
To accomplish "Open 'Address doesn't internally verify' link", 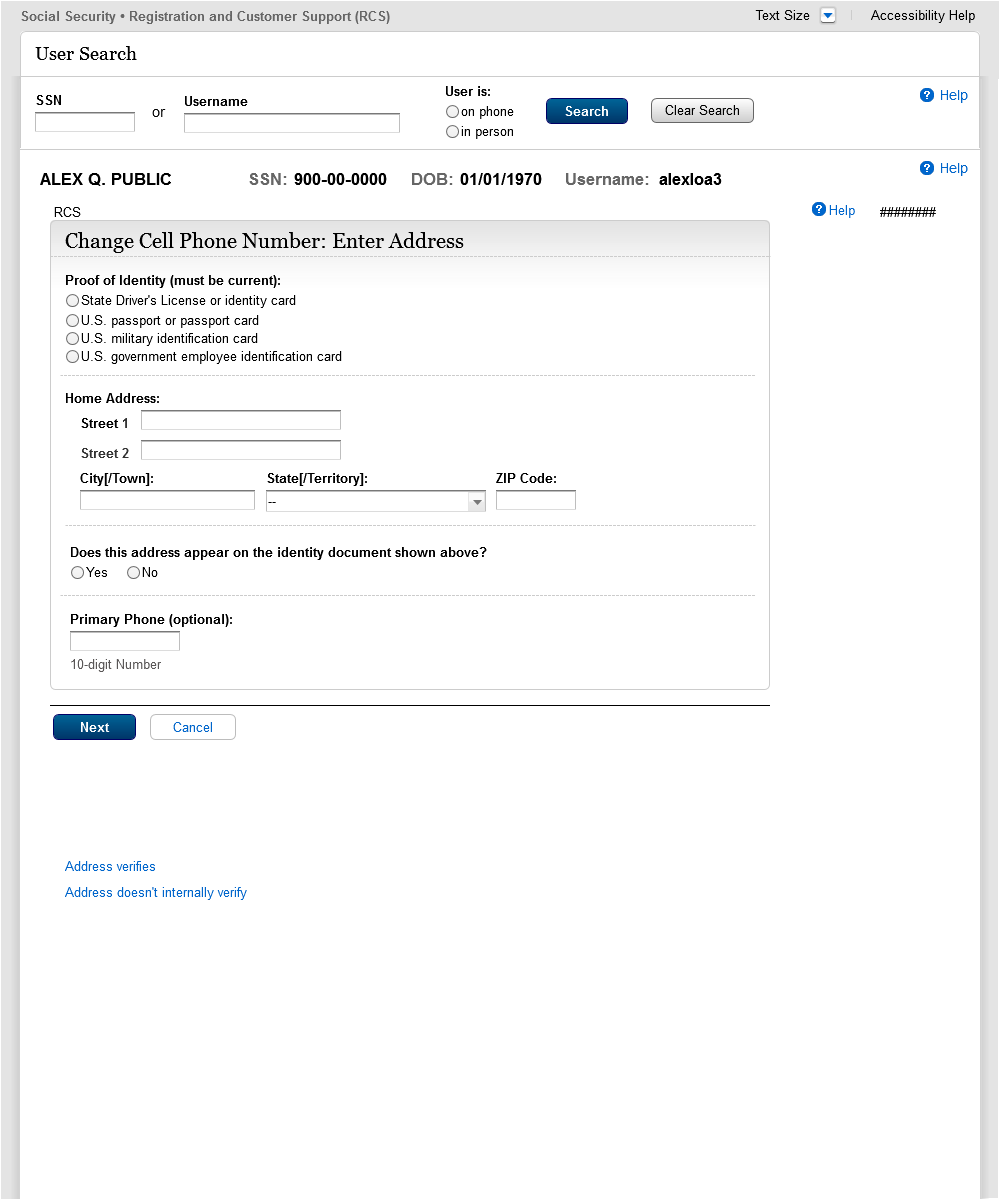I will coord(156,893).
